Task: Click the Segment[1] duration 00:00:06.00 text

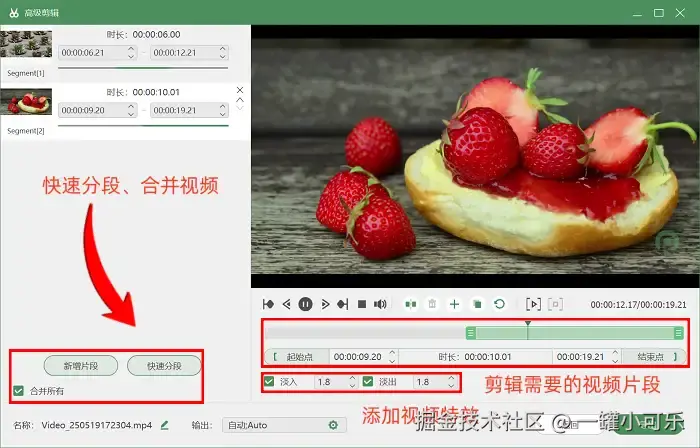Action: [x=156, y=34]
